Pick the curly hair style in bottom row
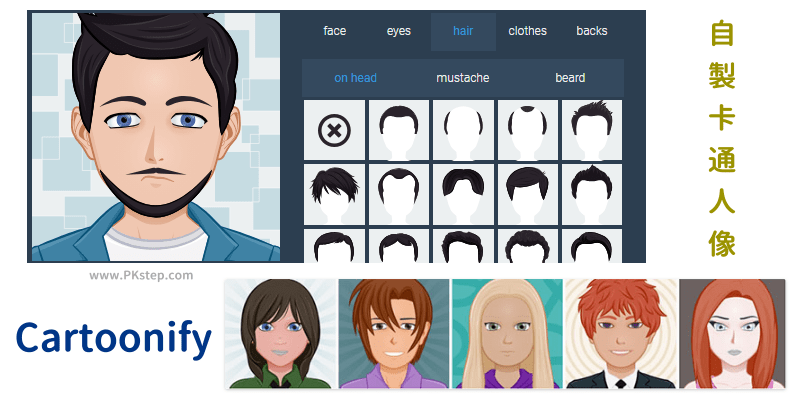This screenshot has height=400, width=800. click(528, 246)
